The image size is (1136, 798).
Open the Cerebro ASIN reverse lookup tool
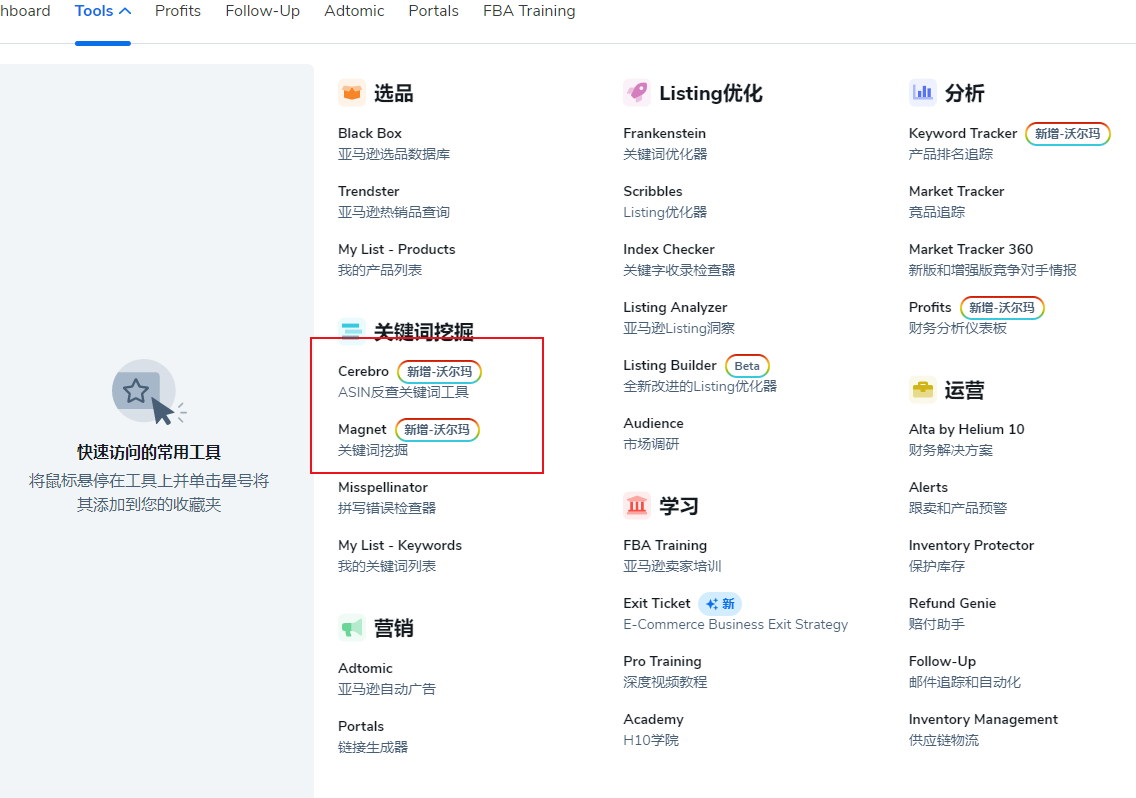pos(363,371)
